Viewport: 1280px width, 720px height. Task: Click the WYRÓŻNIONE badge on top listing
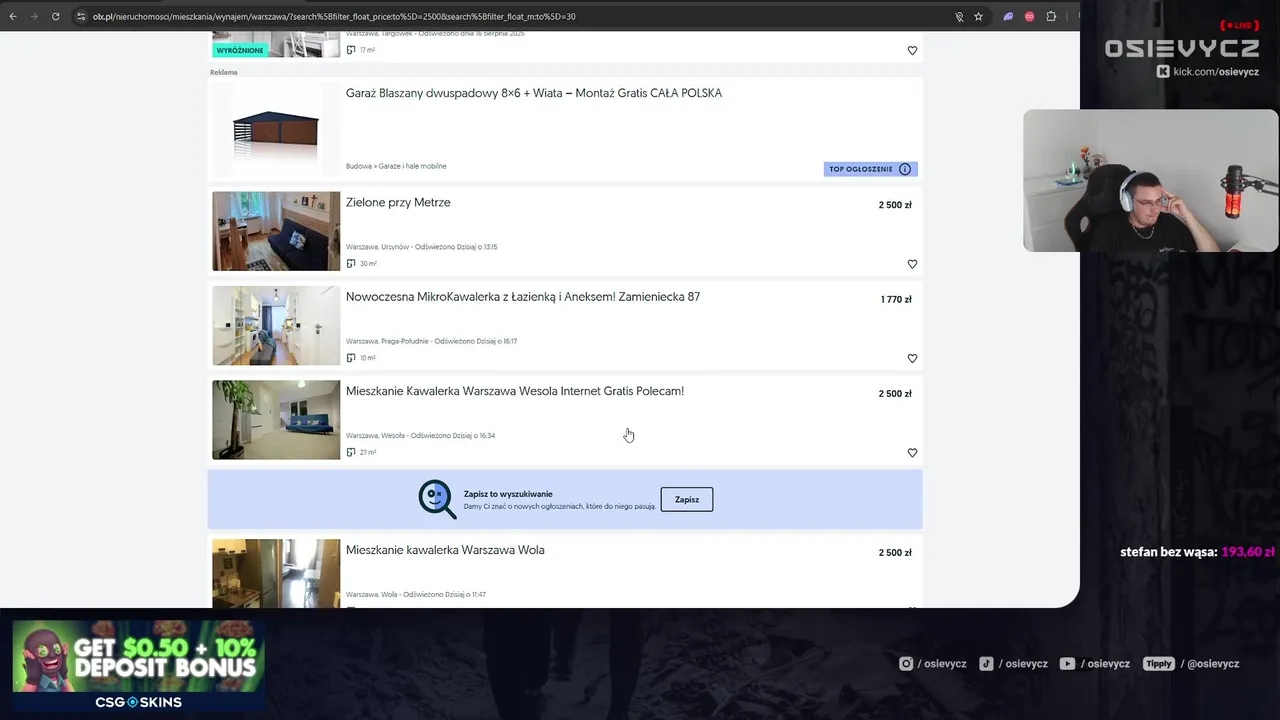(240, 50)
